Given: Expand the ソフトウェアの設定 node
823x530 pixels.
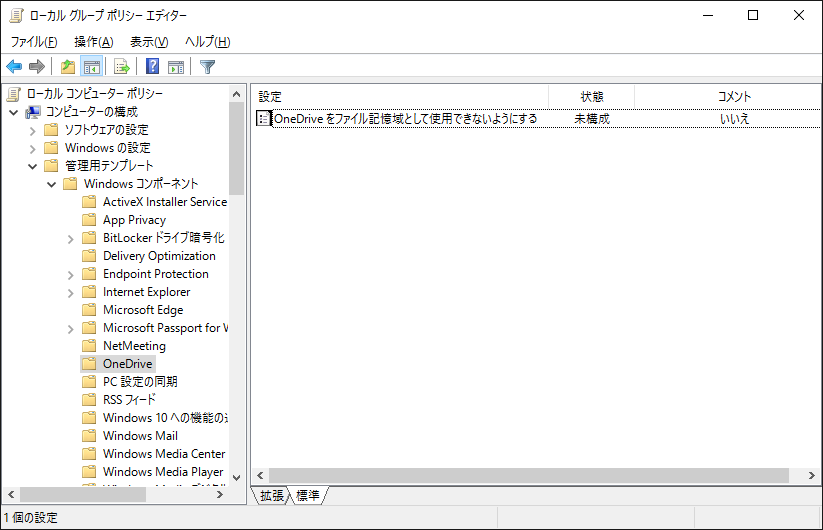Looking at the screenshot, I should [x=32, y=130].
